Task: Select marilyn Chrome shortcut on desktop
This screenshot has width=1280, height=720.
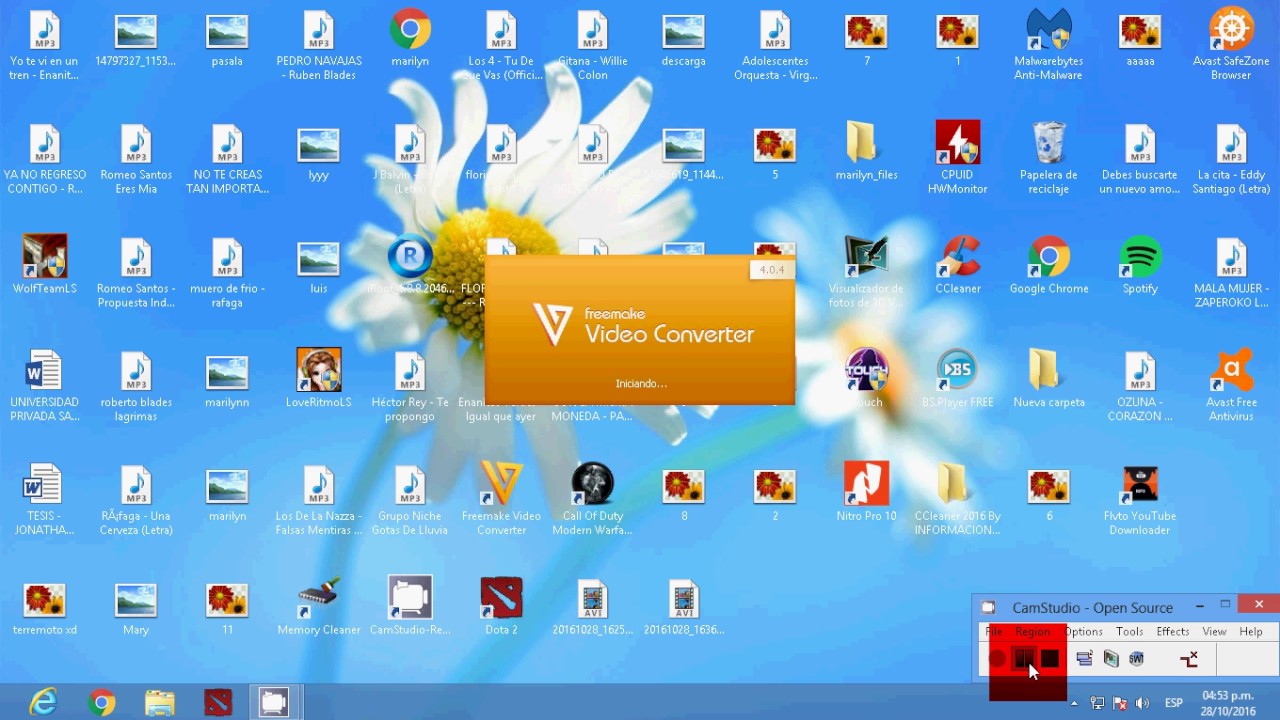Action: 410,37
